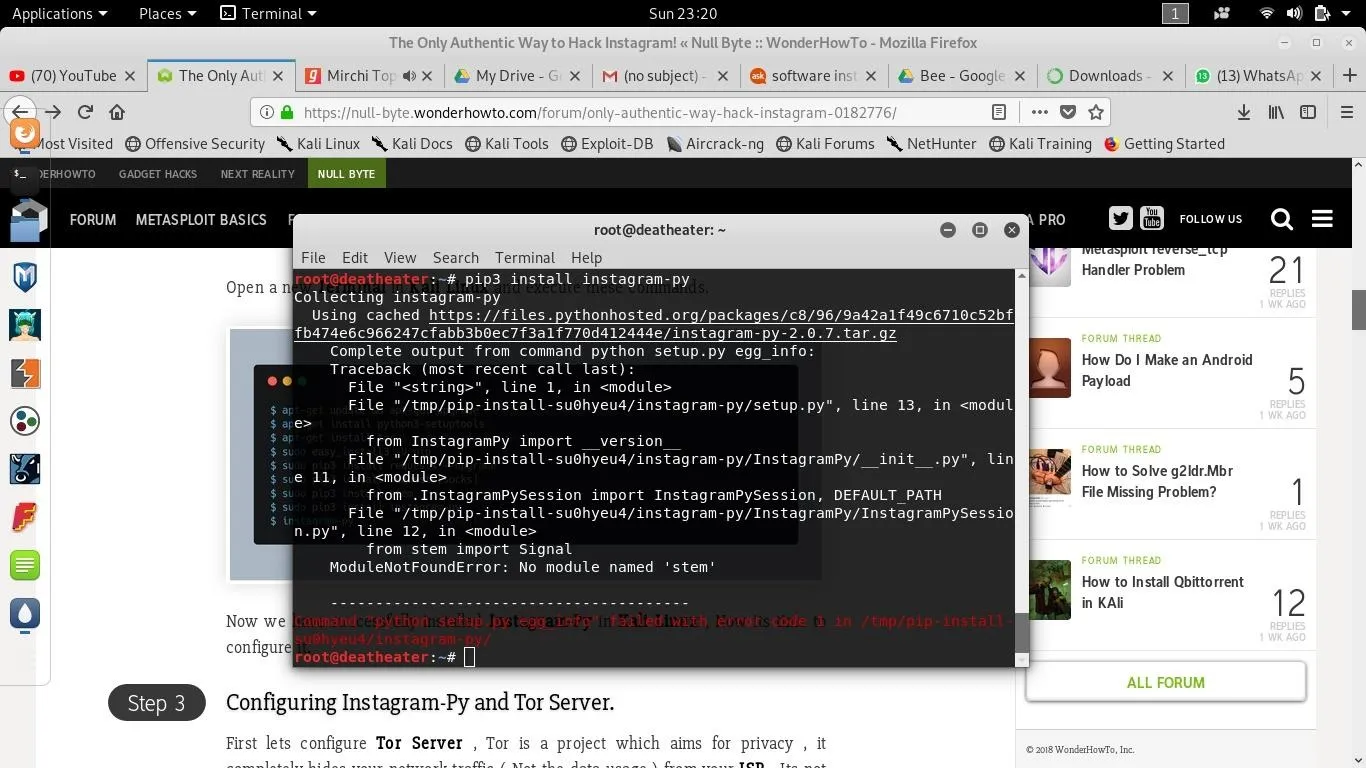Open terminal Help menu
This screenshot has width=1366, height=768.
[x=586, y=257]
